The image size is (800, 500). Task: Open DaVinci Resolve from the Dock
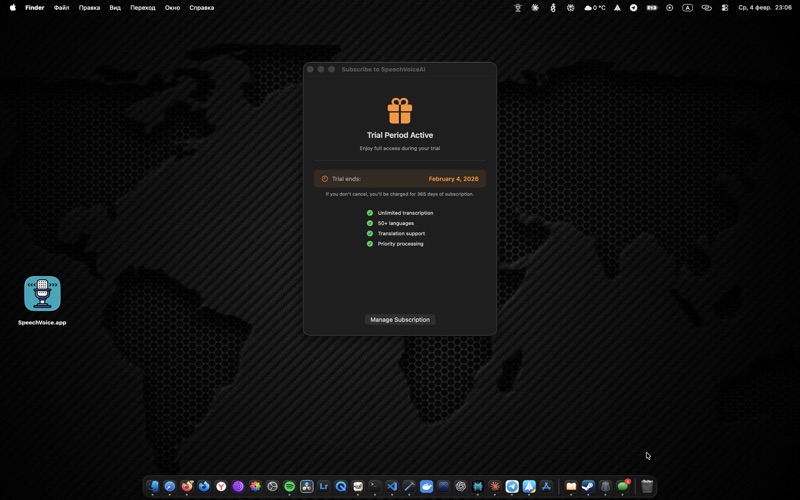click(307, 486)
